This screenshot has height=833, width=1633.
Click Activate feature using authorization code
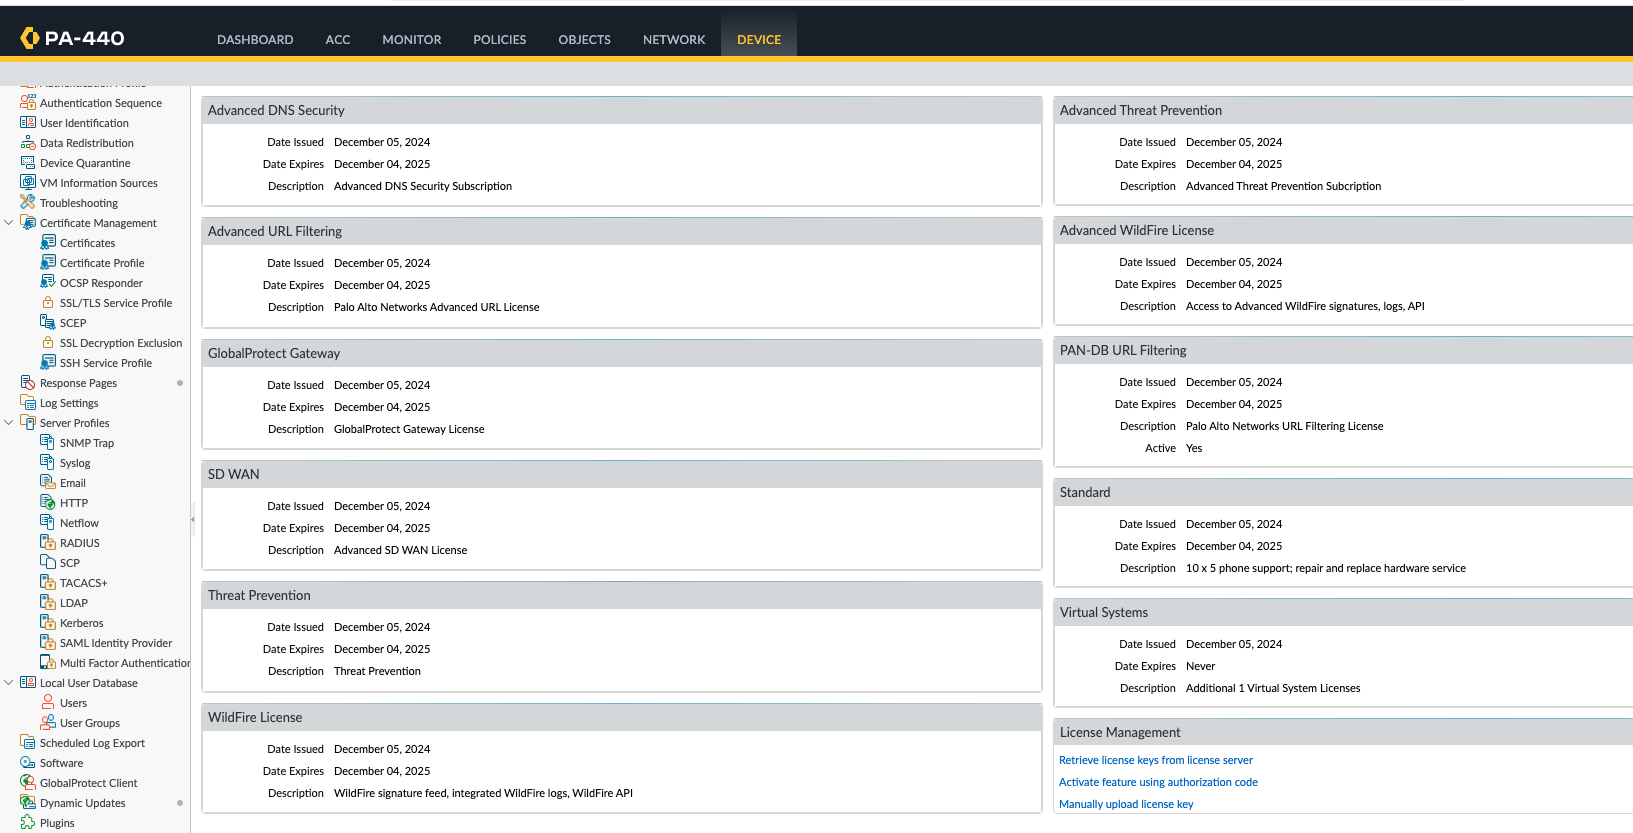click(1158, 782)
